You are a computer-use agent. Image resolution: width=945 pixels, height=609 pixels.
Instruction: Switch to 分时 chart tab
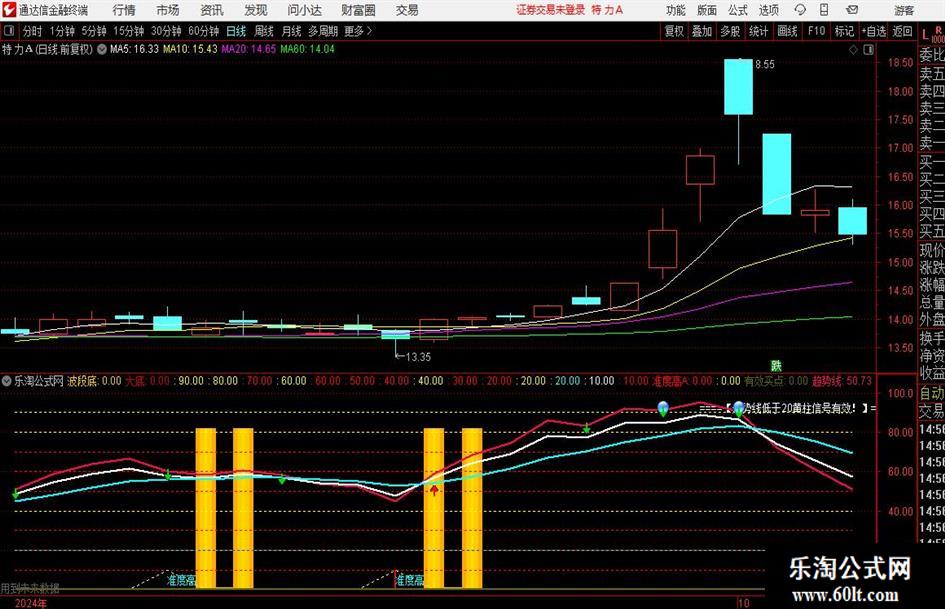pos(33,31)
